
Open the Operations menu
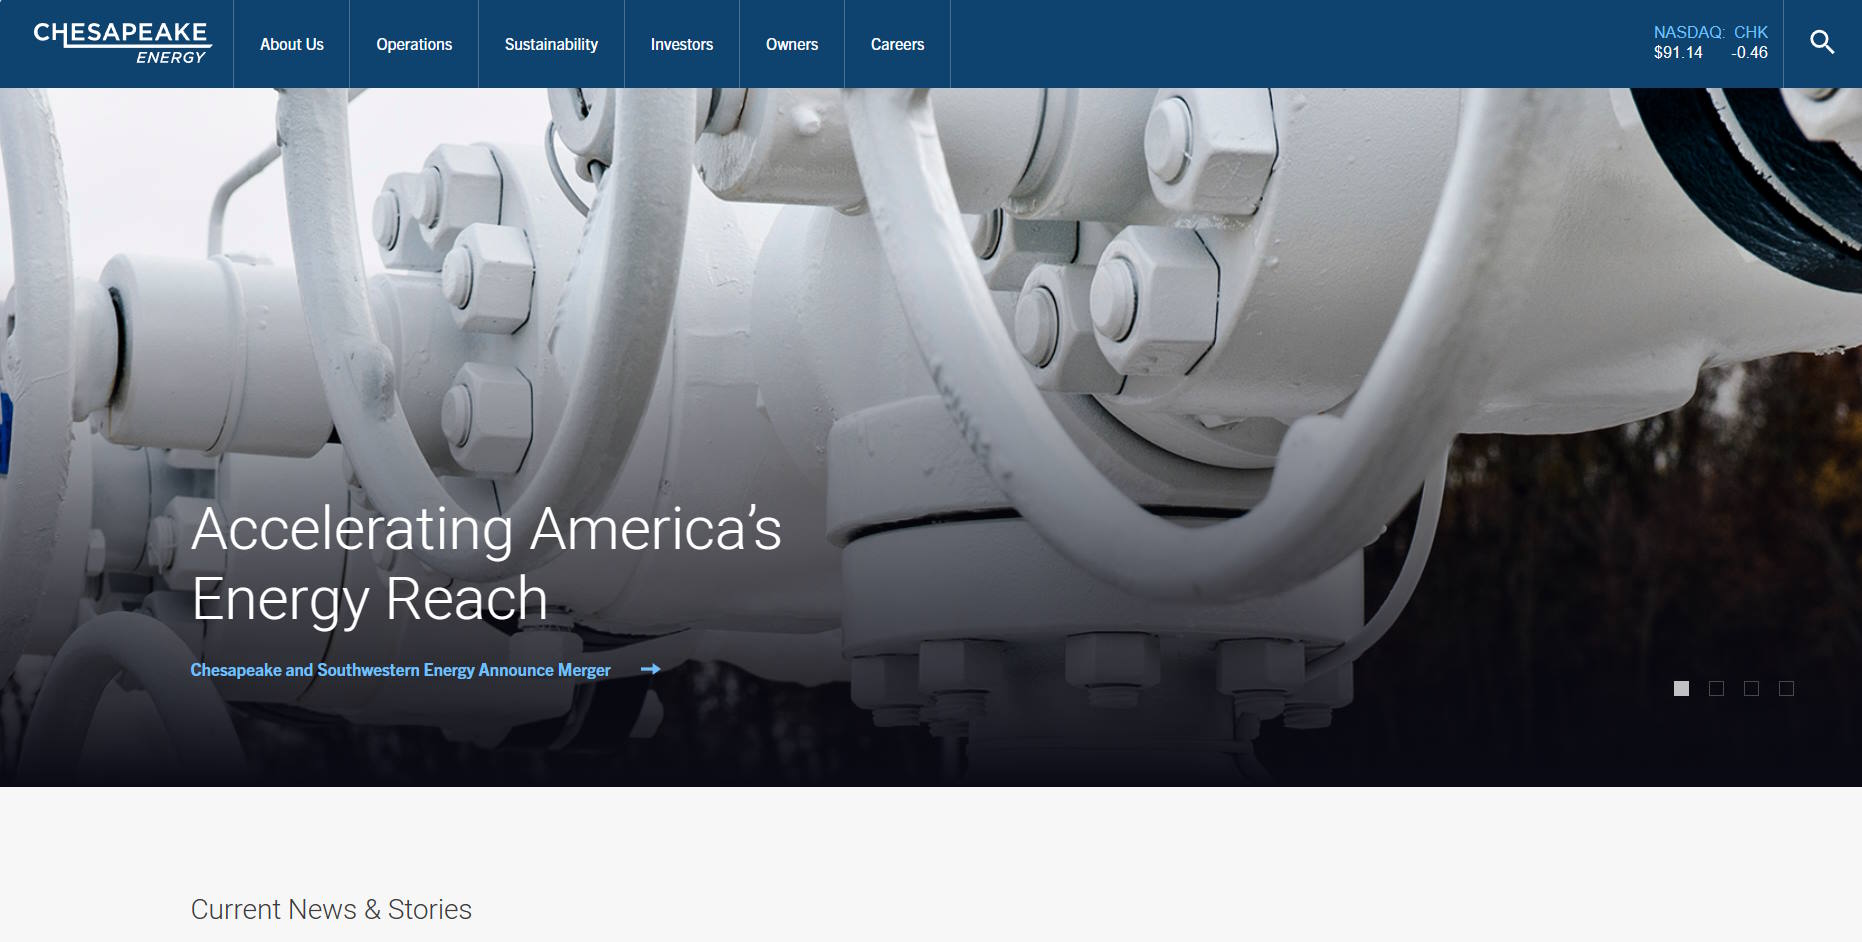pos(414,44)
